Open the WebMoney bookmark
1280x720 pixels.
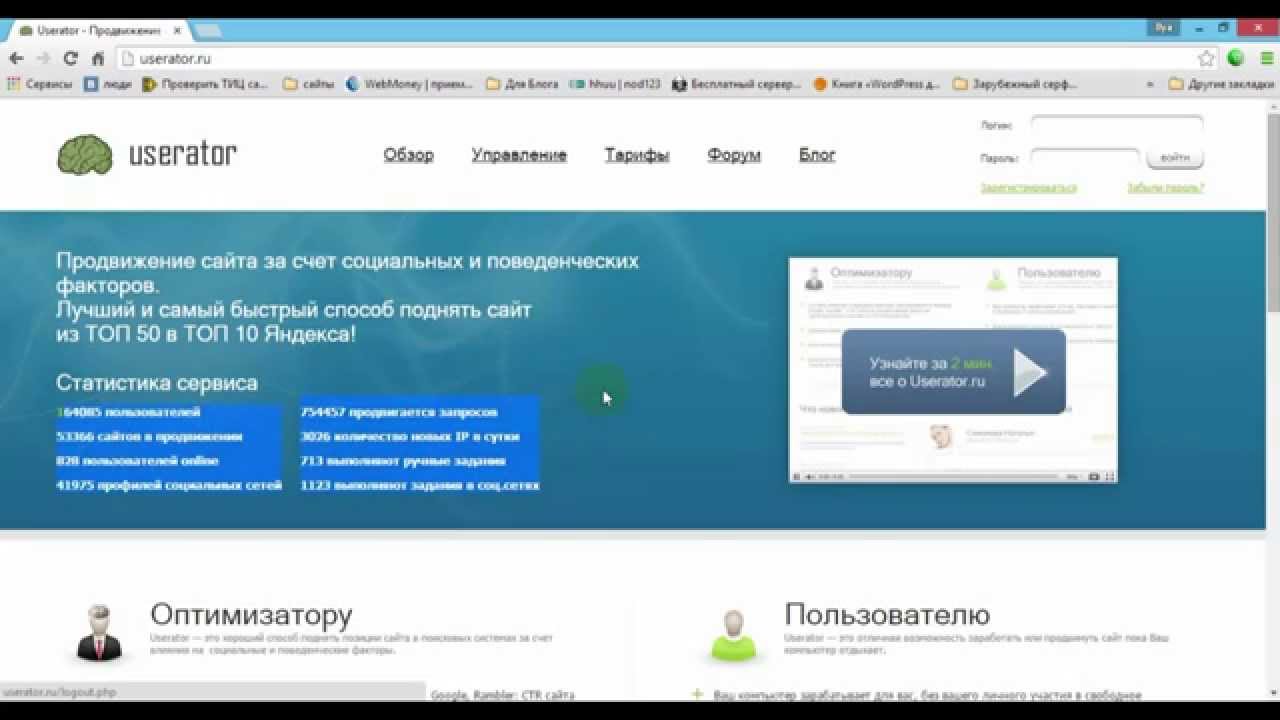pyautogui.click(x=409, y=85)
